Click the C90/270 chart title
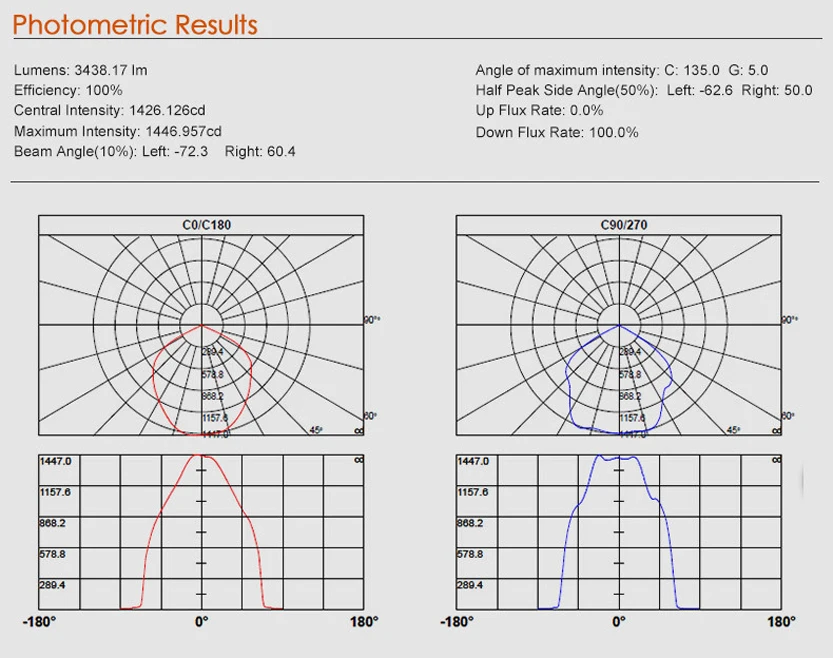 coord(624,225)
